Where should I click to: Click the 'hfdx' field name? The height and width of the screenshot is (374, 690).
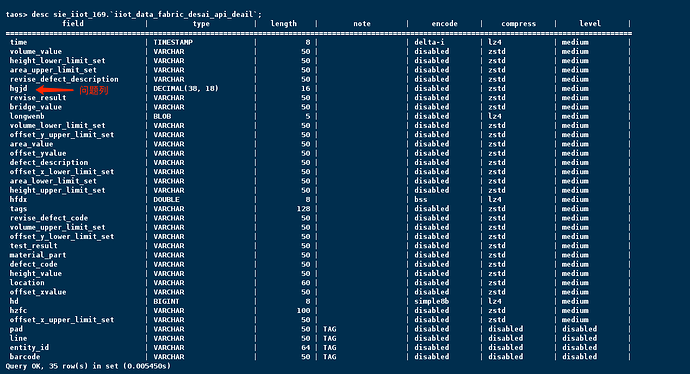coord(18,199)
